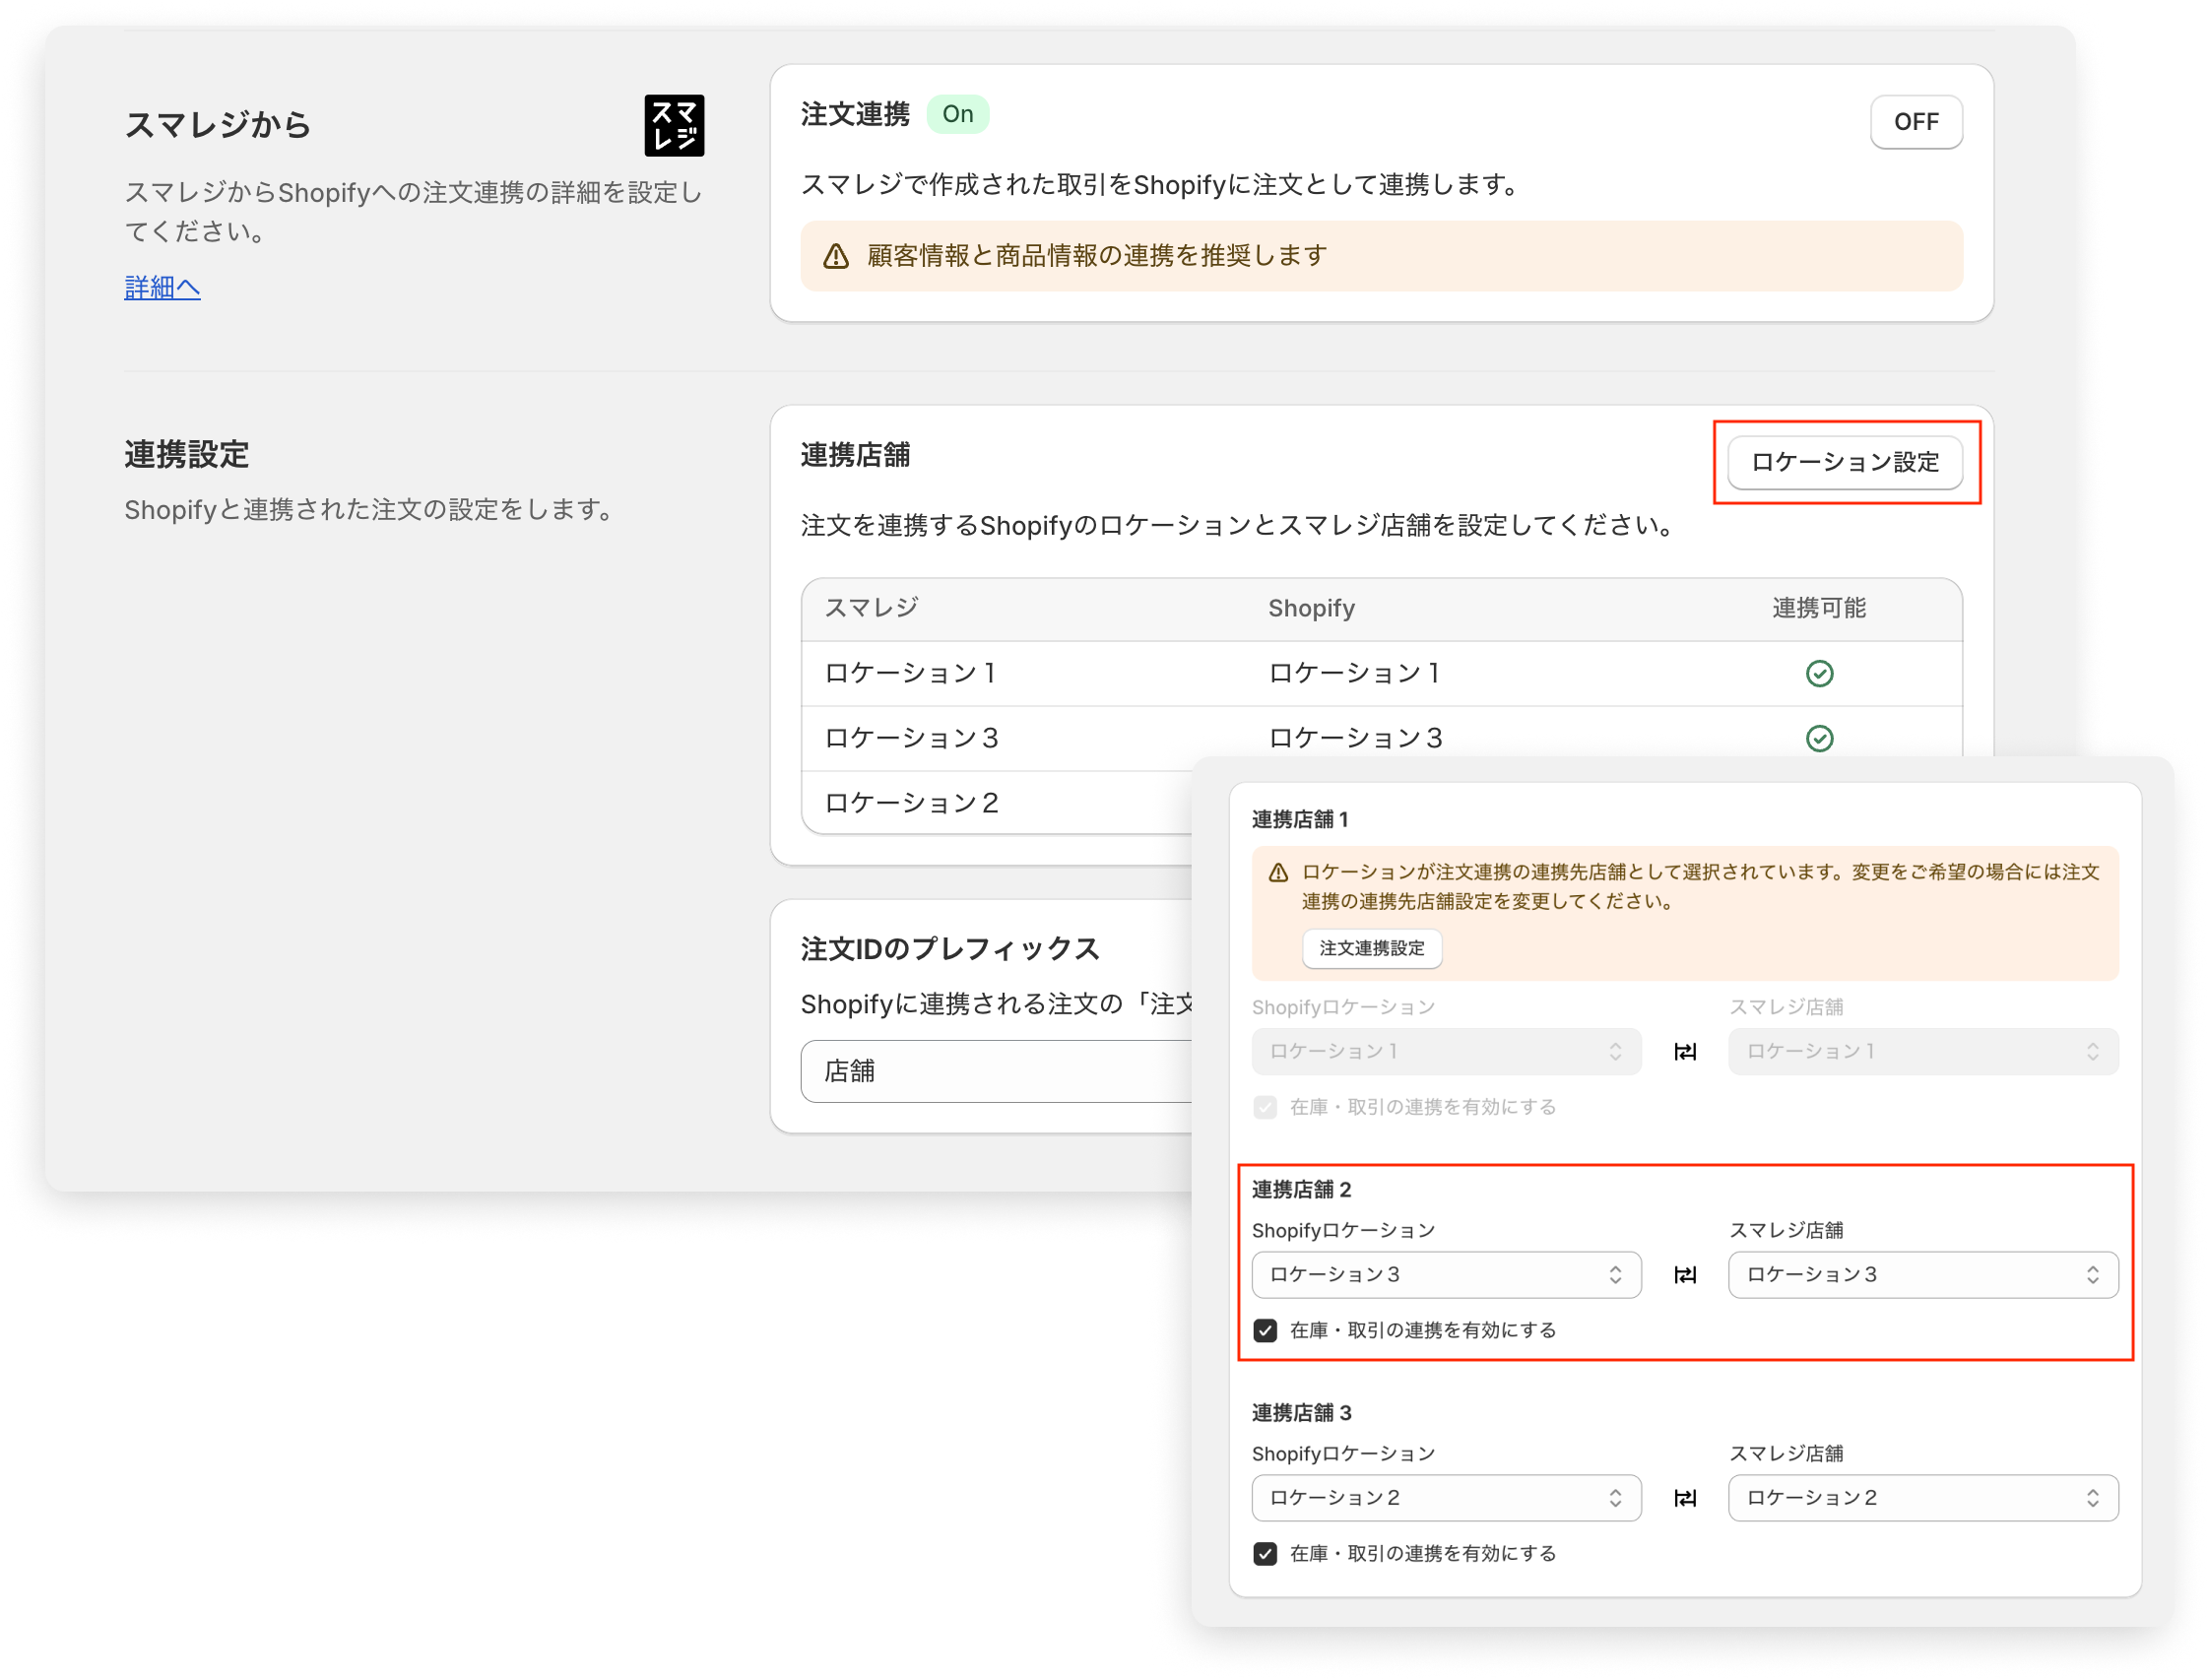Screen dimensions: 2208x1680
Task: Open Shopifyロケーション dropdown in 連携店舗 1
Action: [x=1446, y=1052]
